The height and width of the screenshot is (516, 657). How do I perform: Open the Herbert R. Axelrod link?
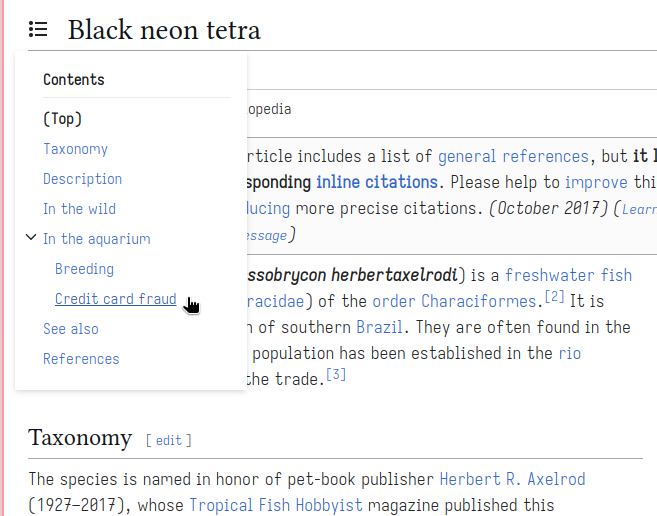pos(512,479)
